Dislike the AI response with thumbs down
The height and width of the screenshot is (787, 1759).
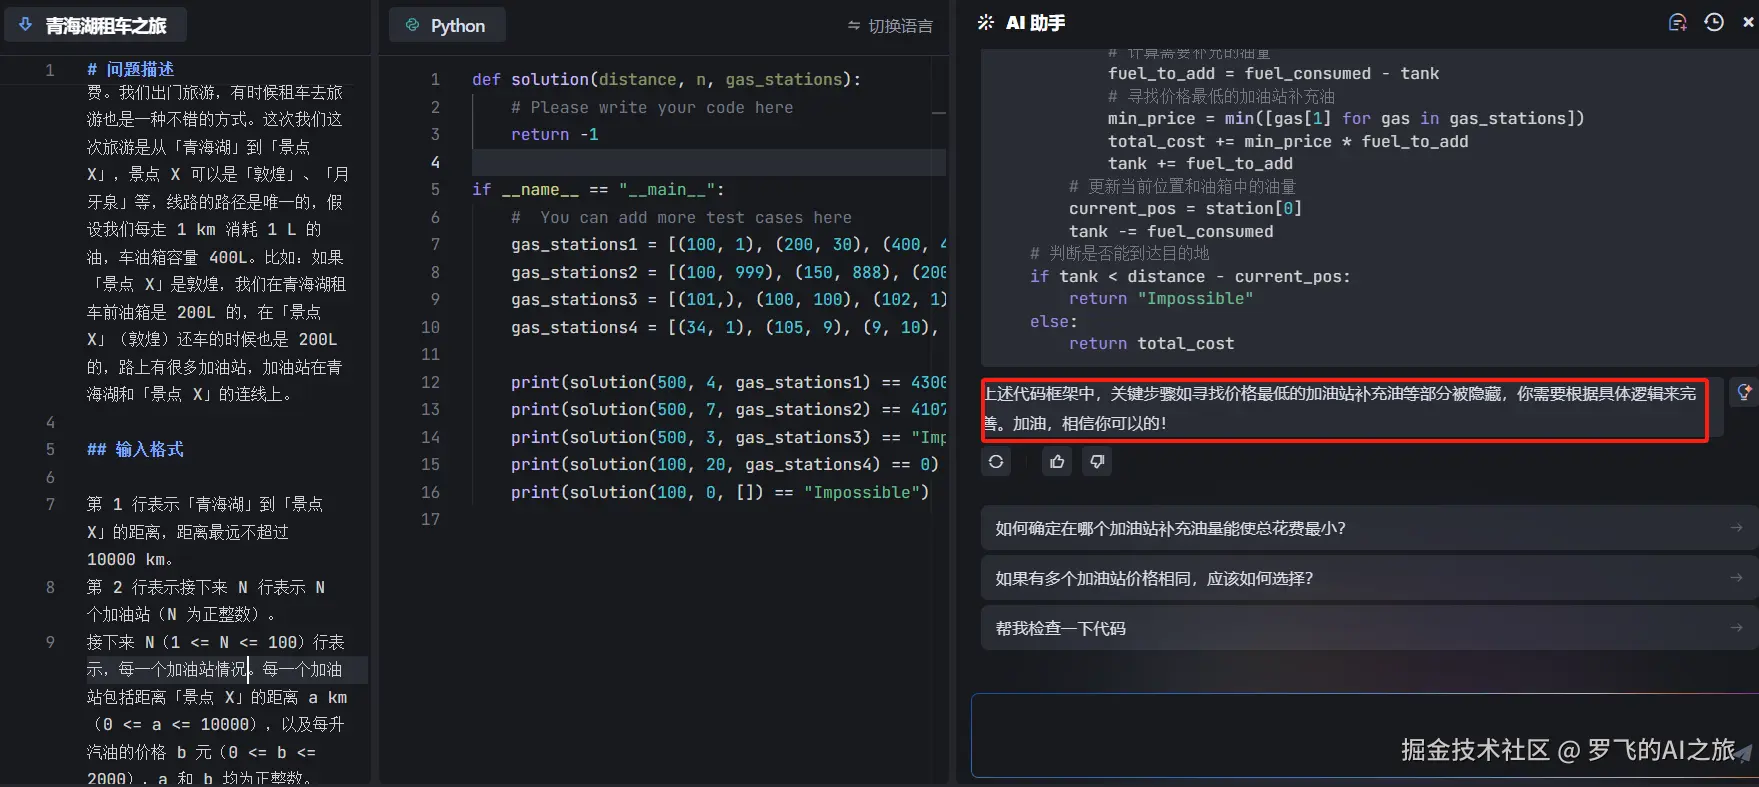pyautogui.click(x=1097, y=461)
